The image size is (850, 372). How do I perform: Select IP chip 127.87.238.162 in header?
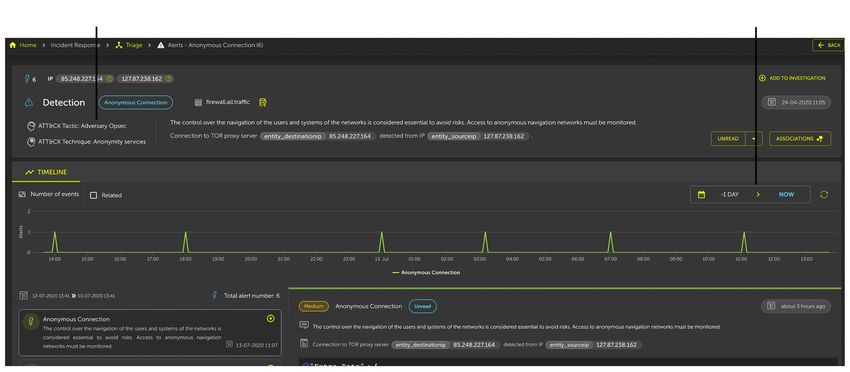click(x=145, y=79)
